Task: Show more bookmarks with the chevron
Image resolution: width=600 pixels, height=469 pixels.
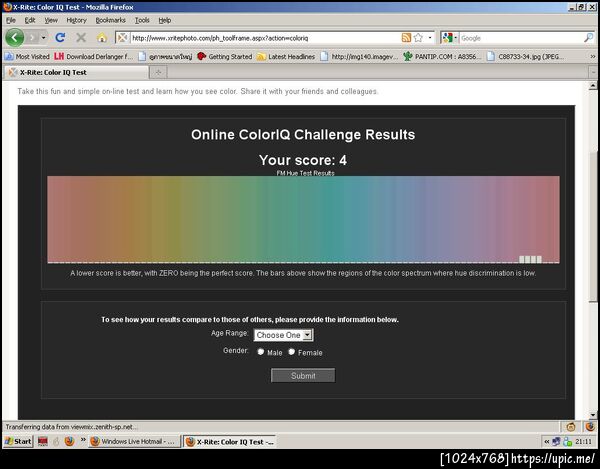Action: 593,57
